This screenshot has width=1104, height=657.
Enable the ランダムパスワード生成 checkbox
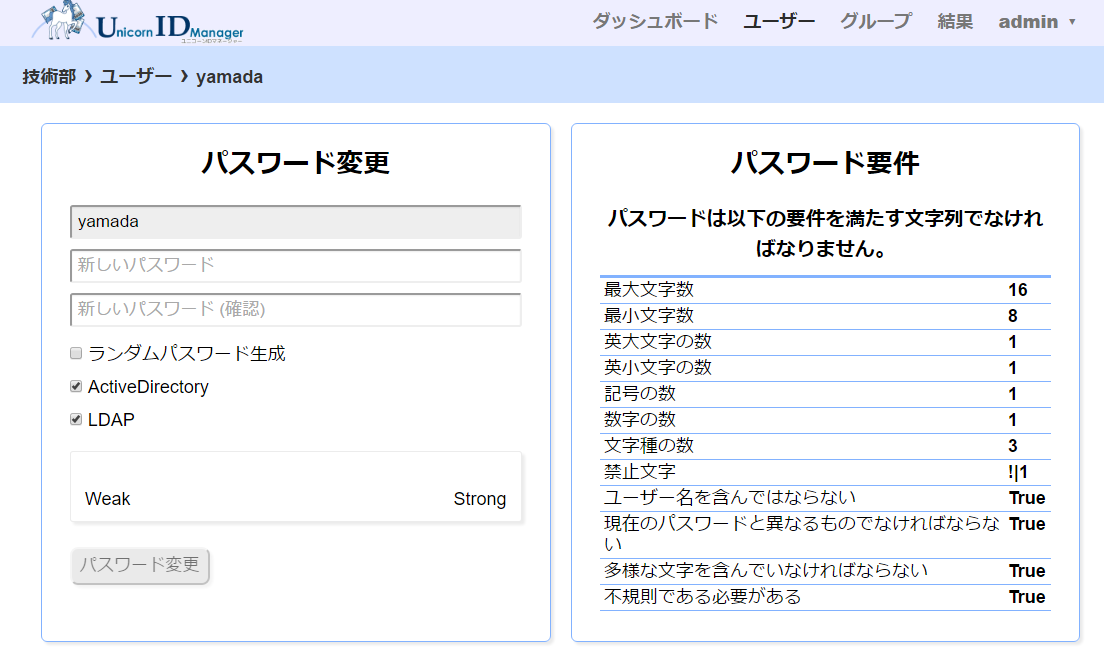click(x=76, y=353)
